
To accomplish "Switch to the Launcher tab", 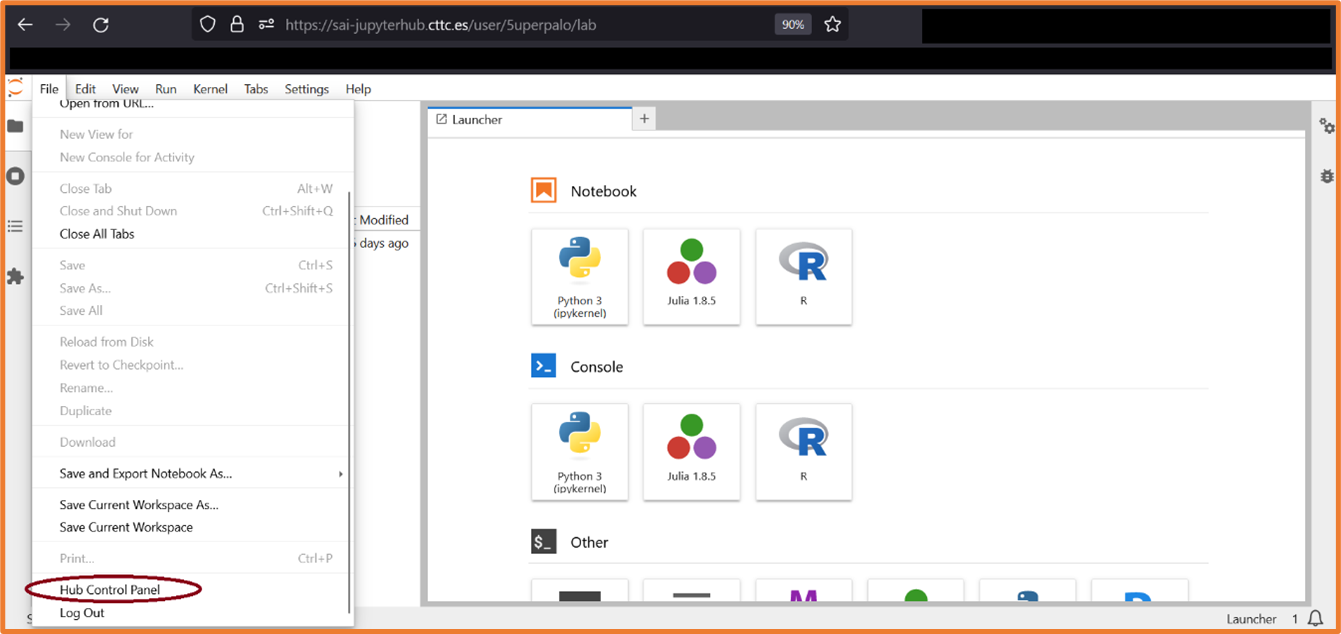I will coord(477,120).
